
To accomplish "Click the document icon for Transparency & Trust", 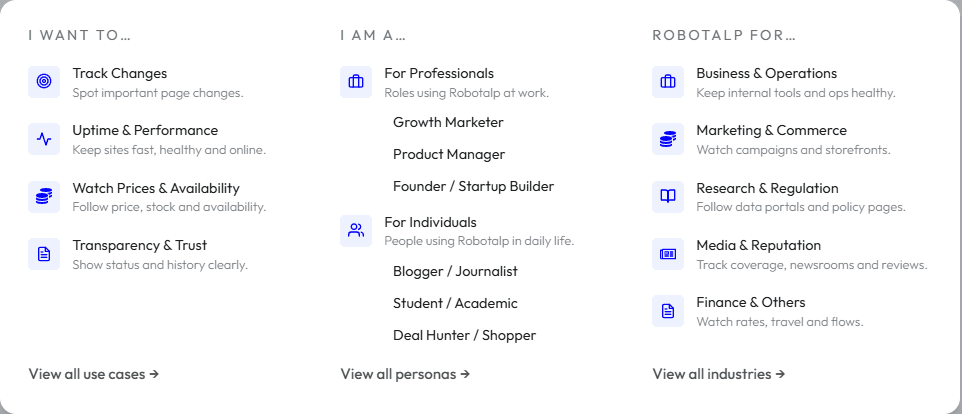I will [x=44, y=254].
